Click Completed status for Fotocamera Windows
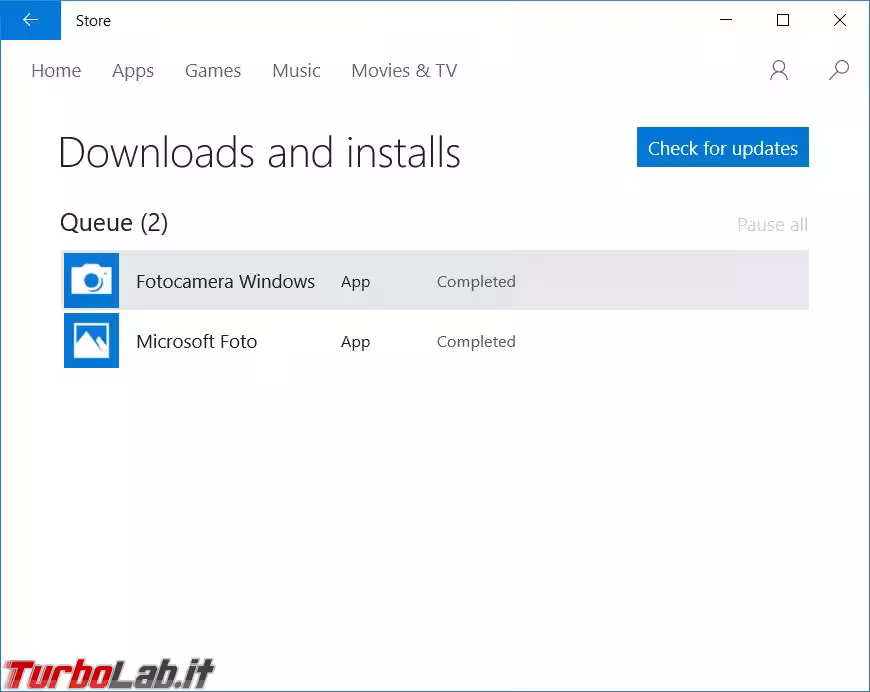 [476, 282]
